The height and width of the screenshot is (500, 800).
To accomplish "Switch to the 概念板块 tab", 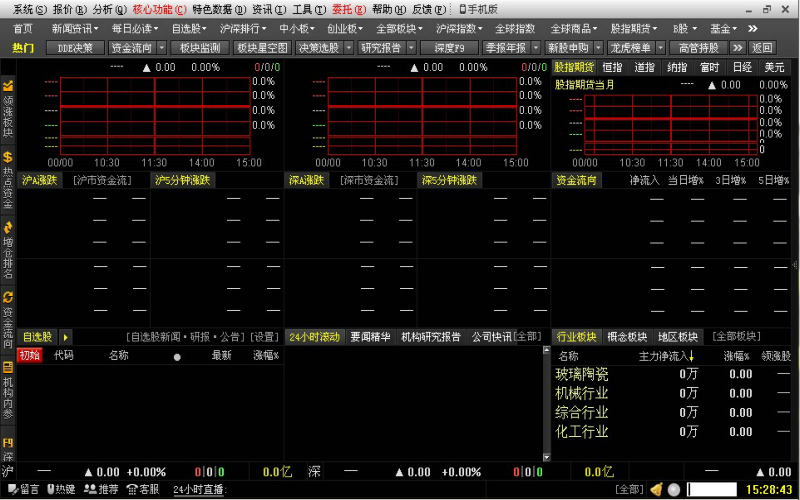I will [628, 337].
